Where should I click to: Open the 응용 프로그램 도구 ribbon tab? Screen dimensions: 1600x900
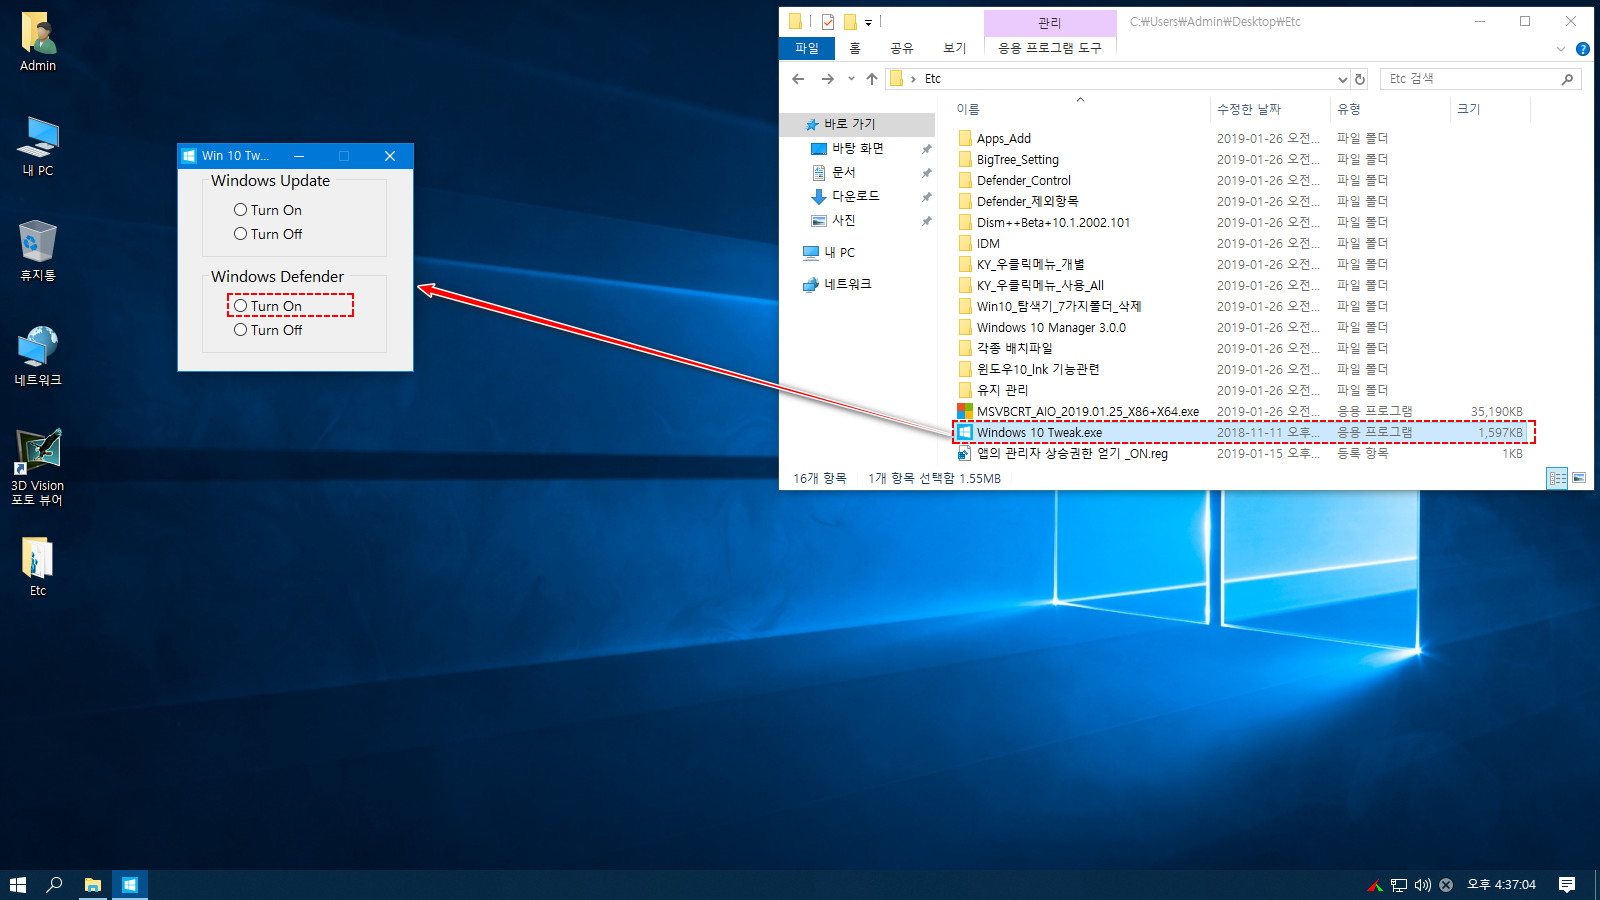(1050, 48)
